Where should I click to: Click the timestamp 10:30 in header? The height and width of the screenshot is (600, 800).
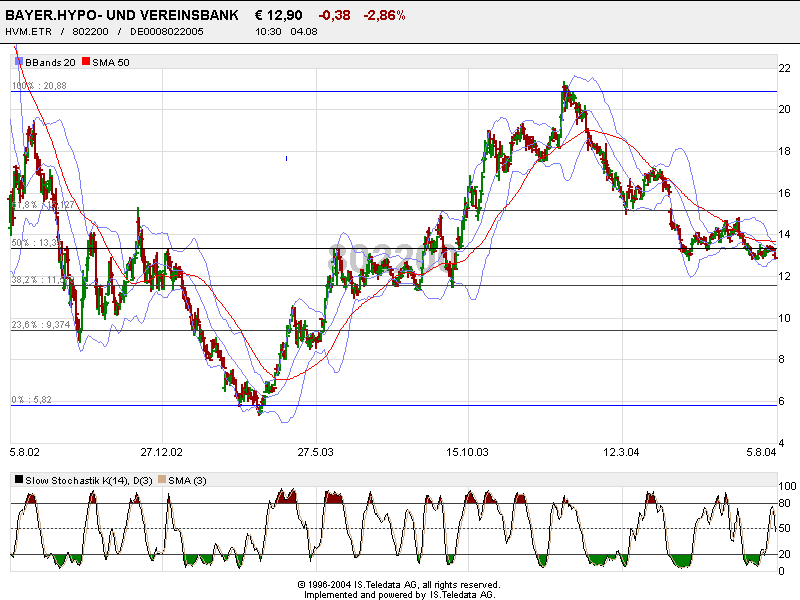268,32
